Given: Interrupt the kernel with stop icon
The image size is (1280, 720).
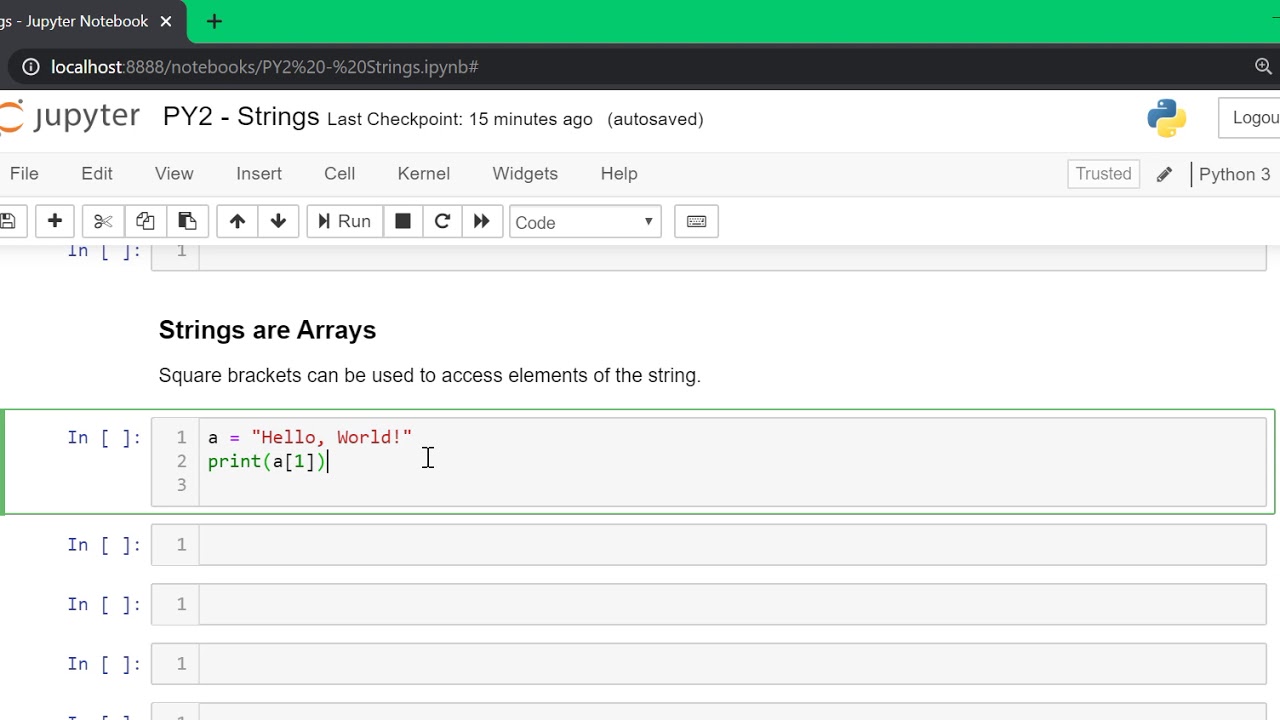Looking at the screenshot, I should [x=403, y=222].
